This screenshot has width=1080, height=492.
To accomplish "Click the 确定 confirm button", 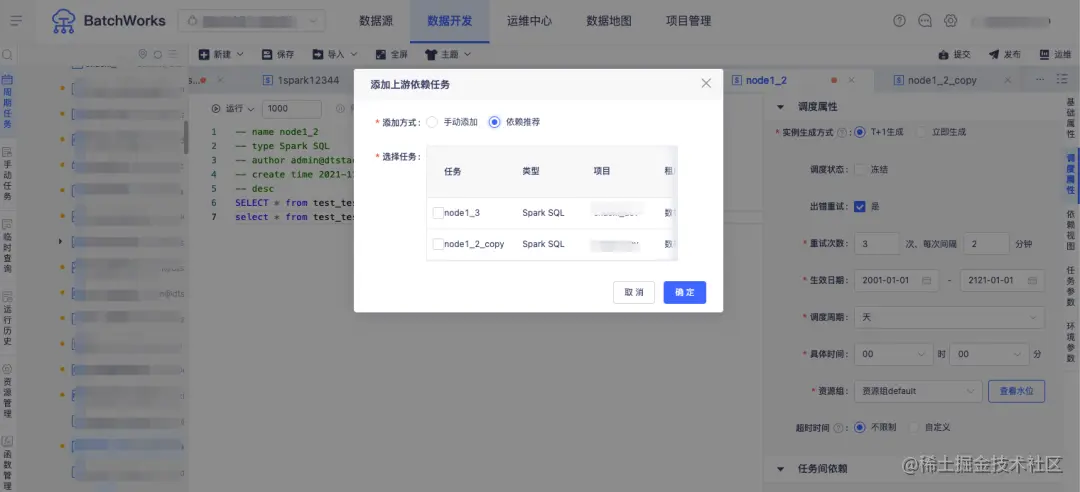I will (685, 292).
